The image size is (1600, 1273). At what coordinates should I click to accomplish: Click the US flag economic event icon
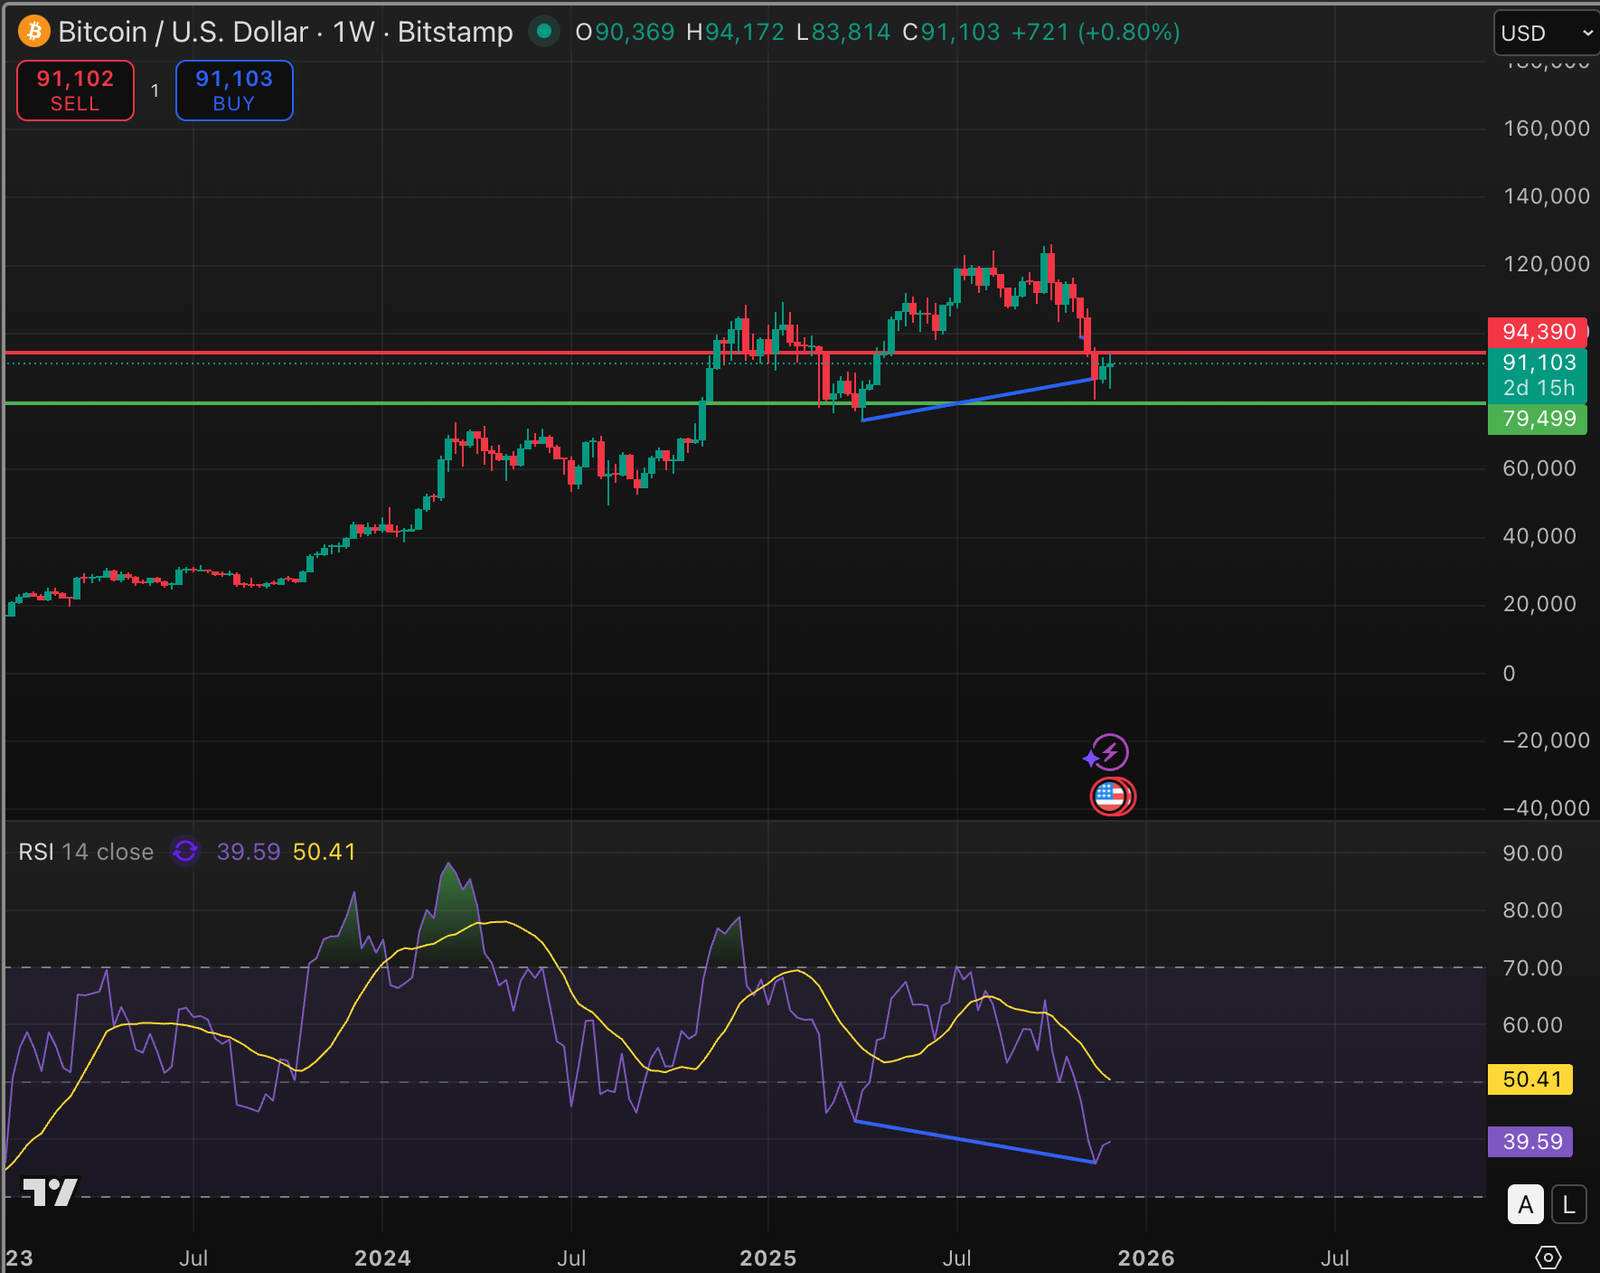pyautogui.click(x=1111, y=797)
